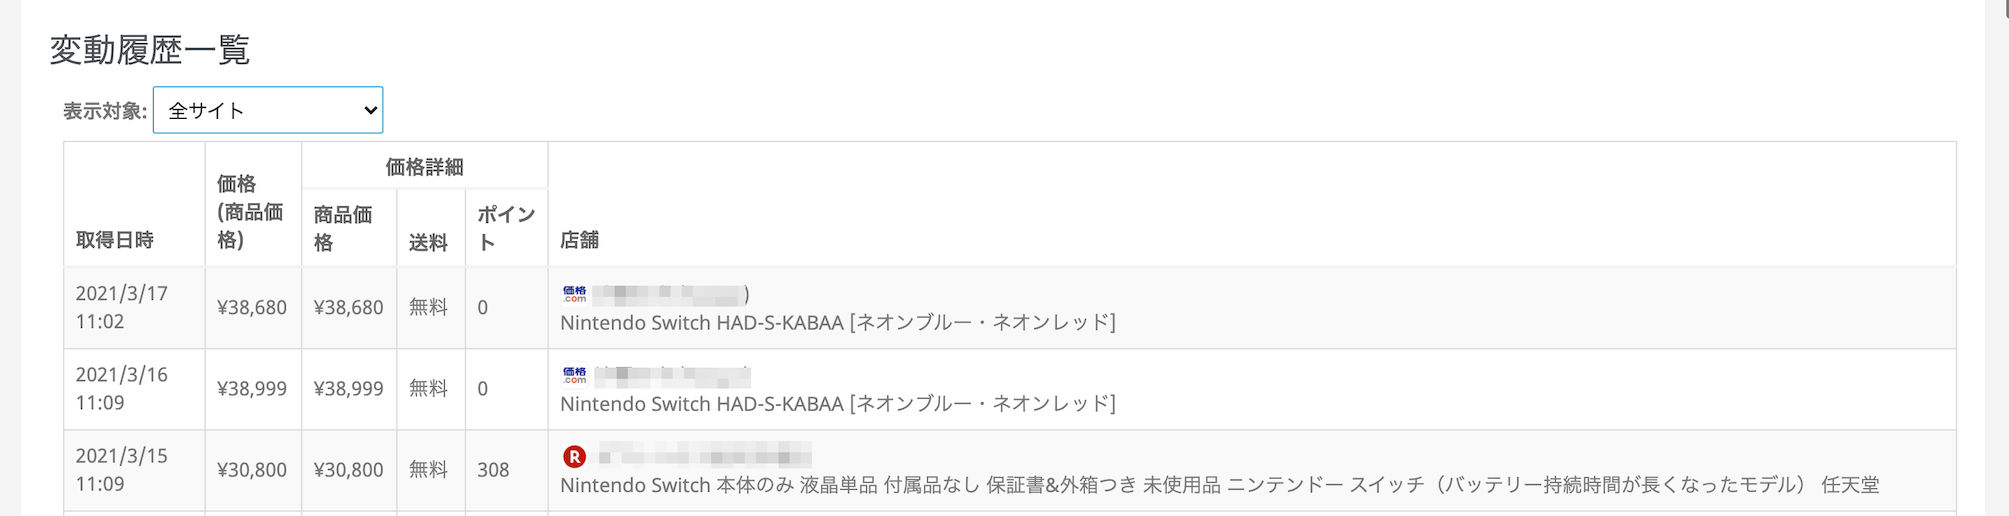Open the 表示対象 site filter dropdown

(x=267, y=110)
